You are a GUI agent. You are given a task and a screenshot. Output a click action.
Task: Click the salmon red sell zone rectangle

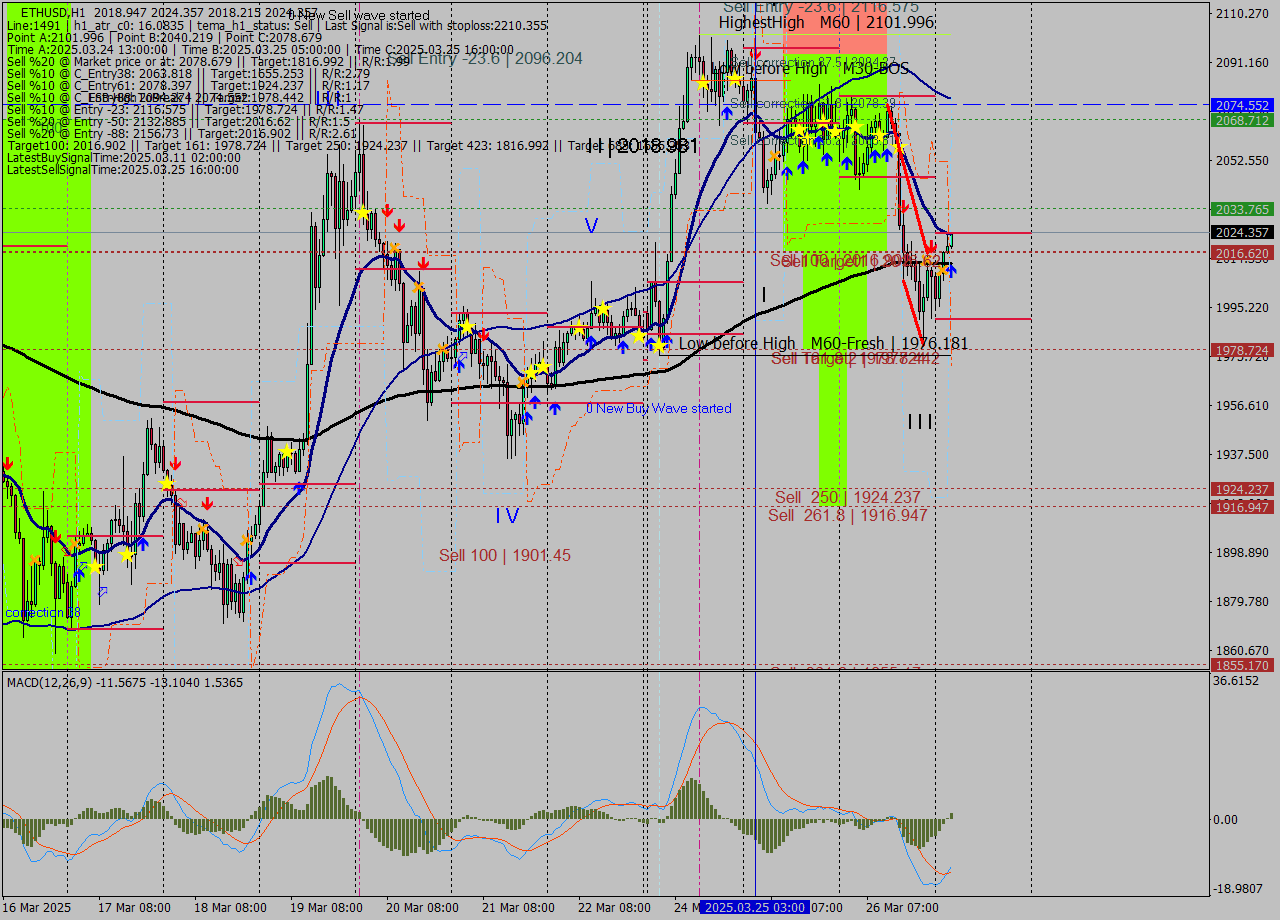click(x=862, y=38)
